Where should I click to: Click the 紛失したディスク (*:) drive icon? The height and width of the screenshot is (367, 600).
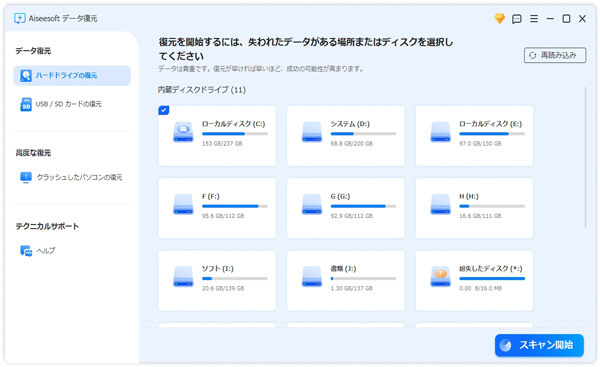point(440,276)
